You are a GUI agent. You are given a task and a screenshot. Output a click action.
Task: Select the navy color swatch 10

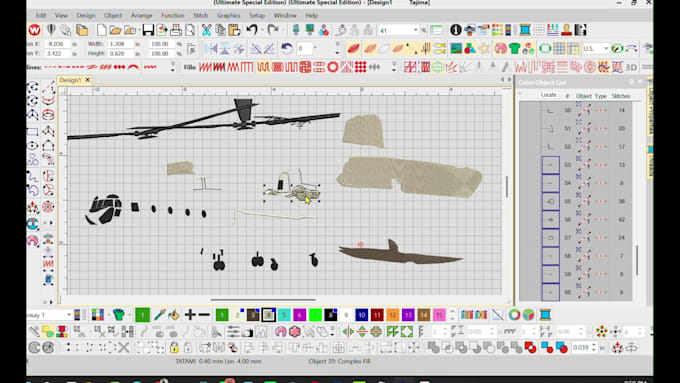coord(362,315)
